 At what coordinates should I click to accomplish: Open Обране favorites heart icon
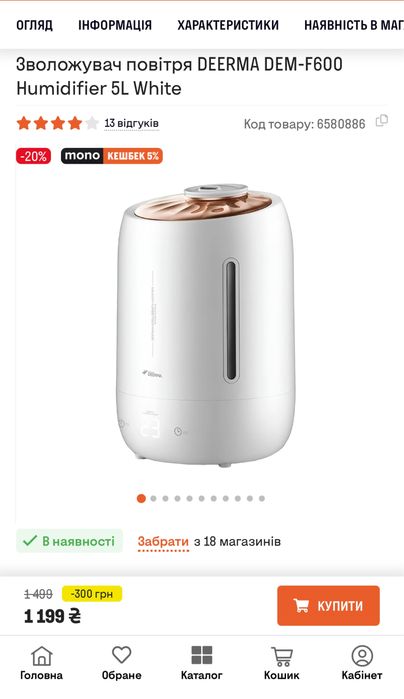pyautogui.click(x=121, y=655)
